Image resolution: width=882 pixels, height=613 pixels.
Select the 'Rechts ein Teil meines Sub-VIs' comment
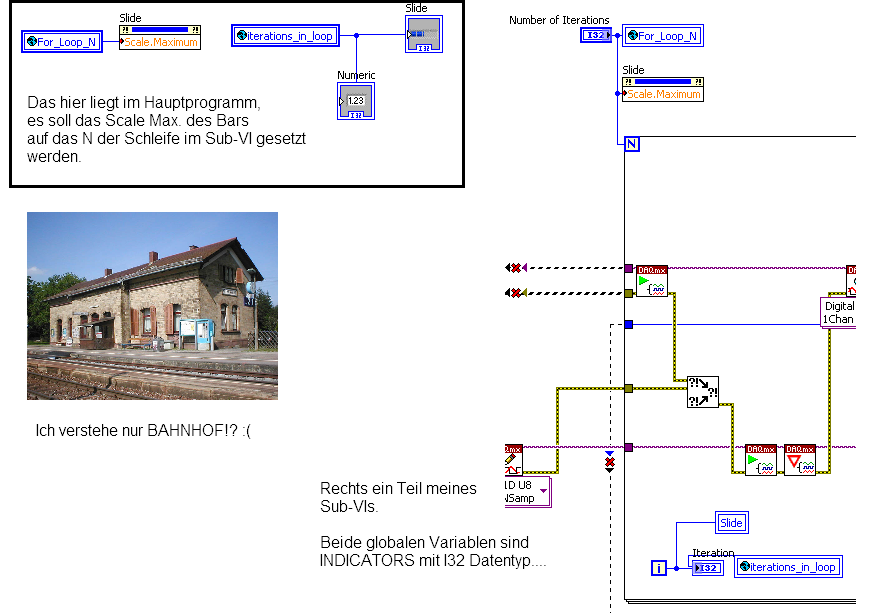(398, 497)
